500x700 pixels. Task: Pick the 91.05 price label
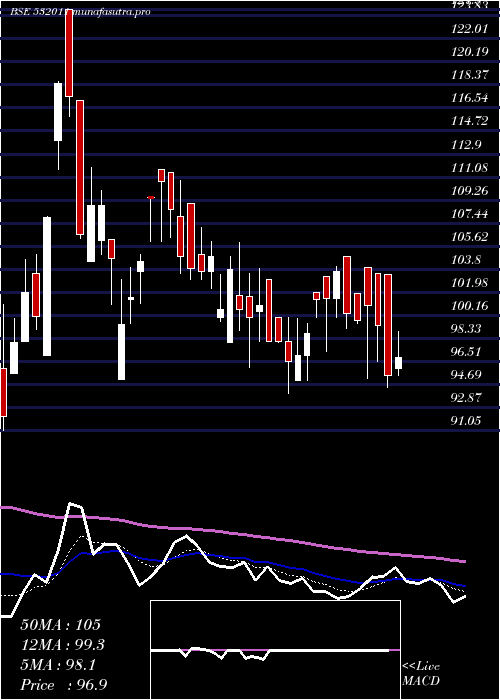coord(466,420)
